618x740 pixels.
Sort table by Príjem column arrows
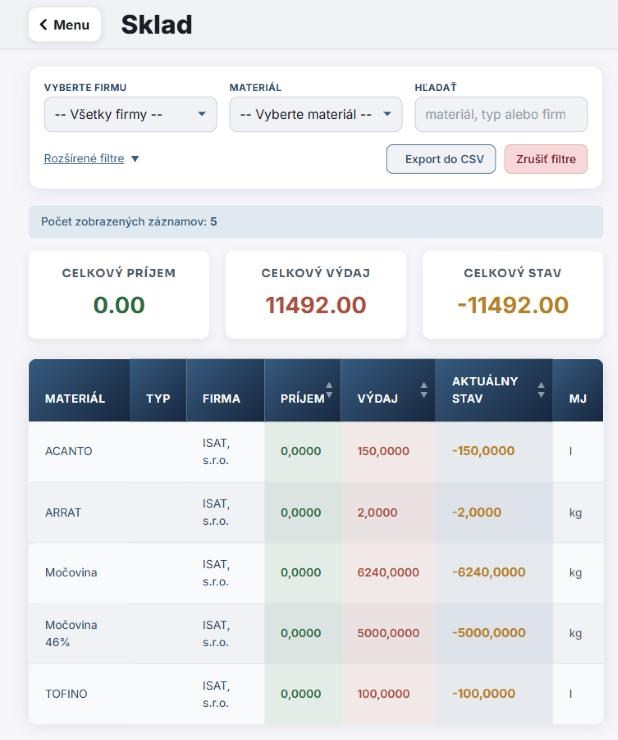(x=329, y=390)
